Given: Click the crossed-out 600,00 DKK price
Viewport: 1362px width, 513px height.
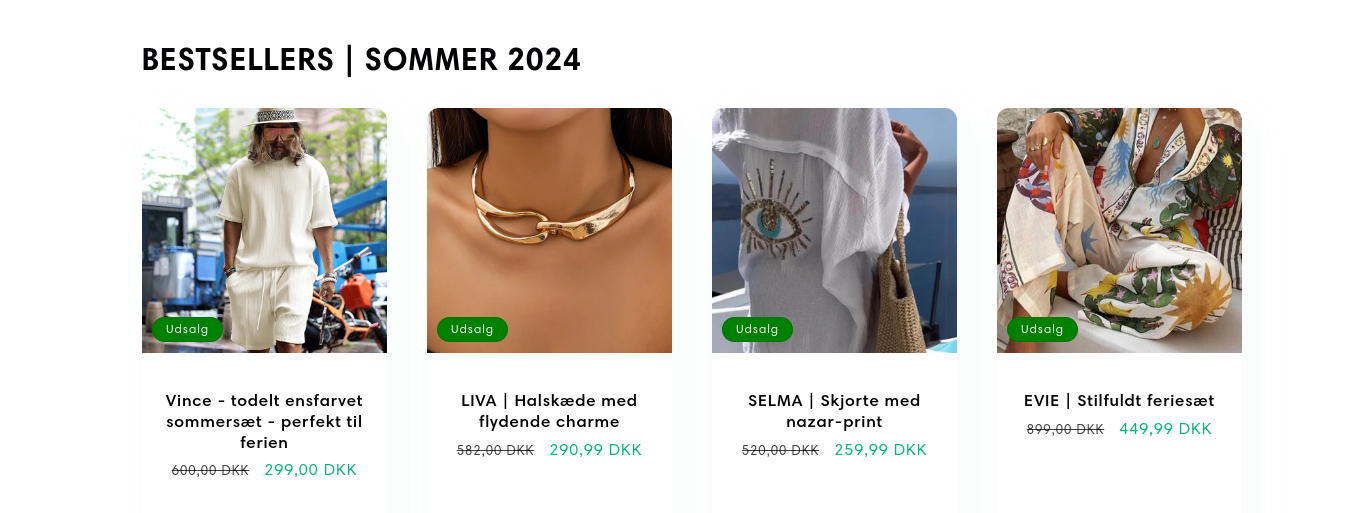Looking at the screenshot, I should pos(210,470).
